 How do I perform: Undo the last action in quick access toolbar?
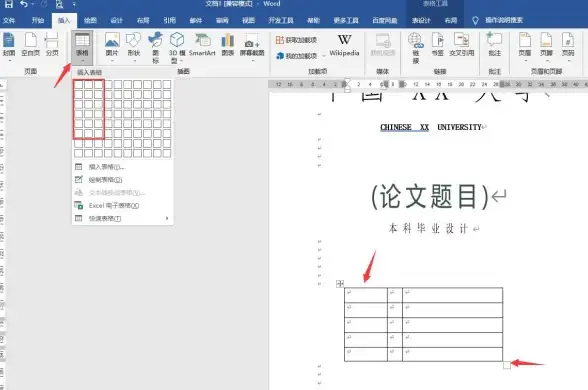24,4
